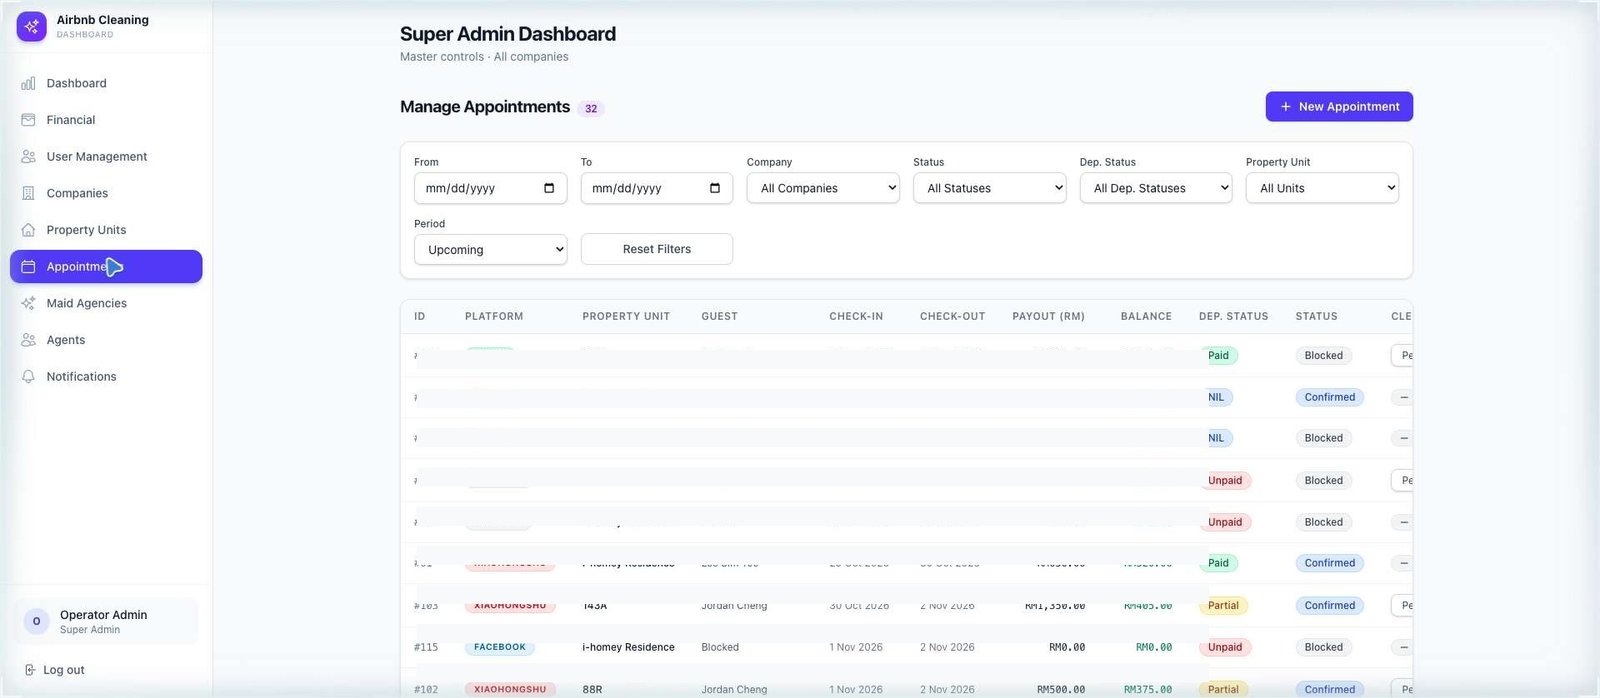Viewport: 1600px width, 698px height.
Task: Open Maid Agencies via sparkle icon
Action: pos(28,303)
